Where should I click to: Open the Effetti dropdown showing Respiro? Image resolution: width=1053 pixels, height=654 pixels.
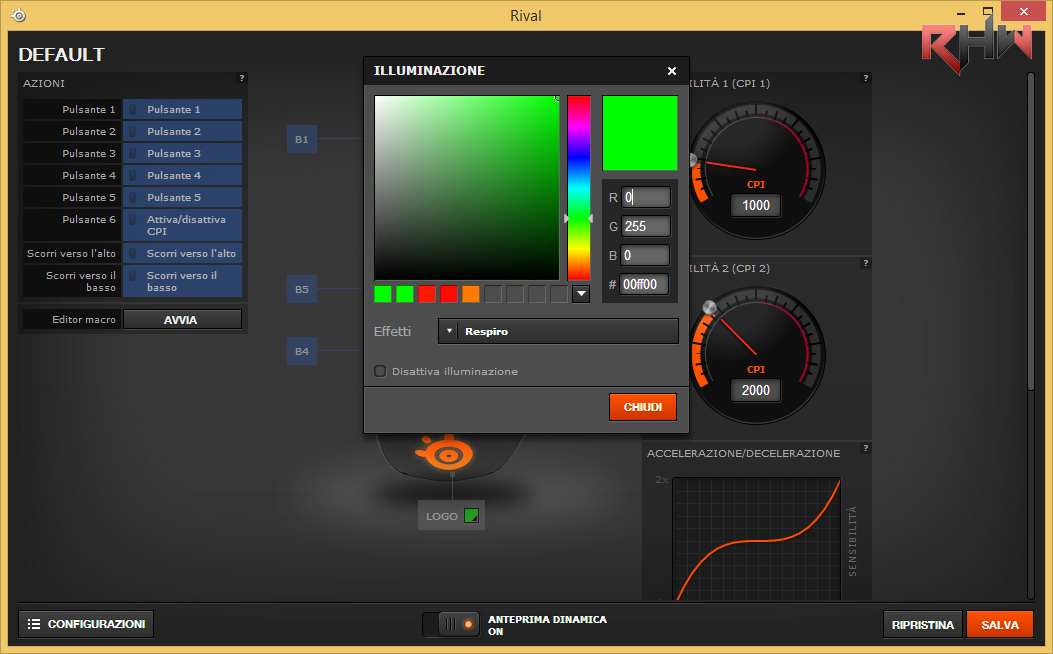coord(558,332)
